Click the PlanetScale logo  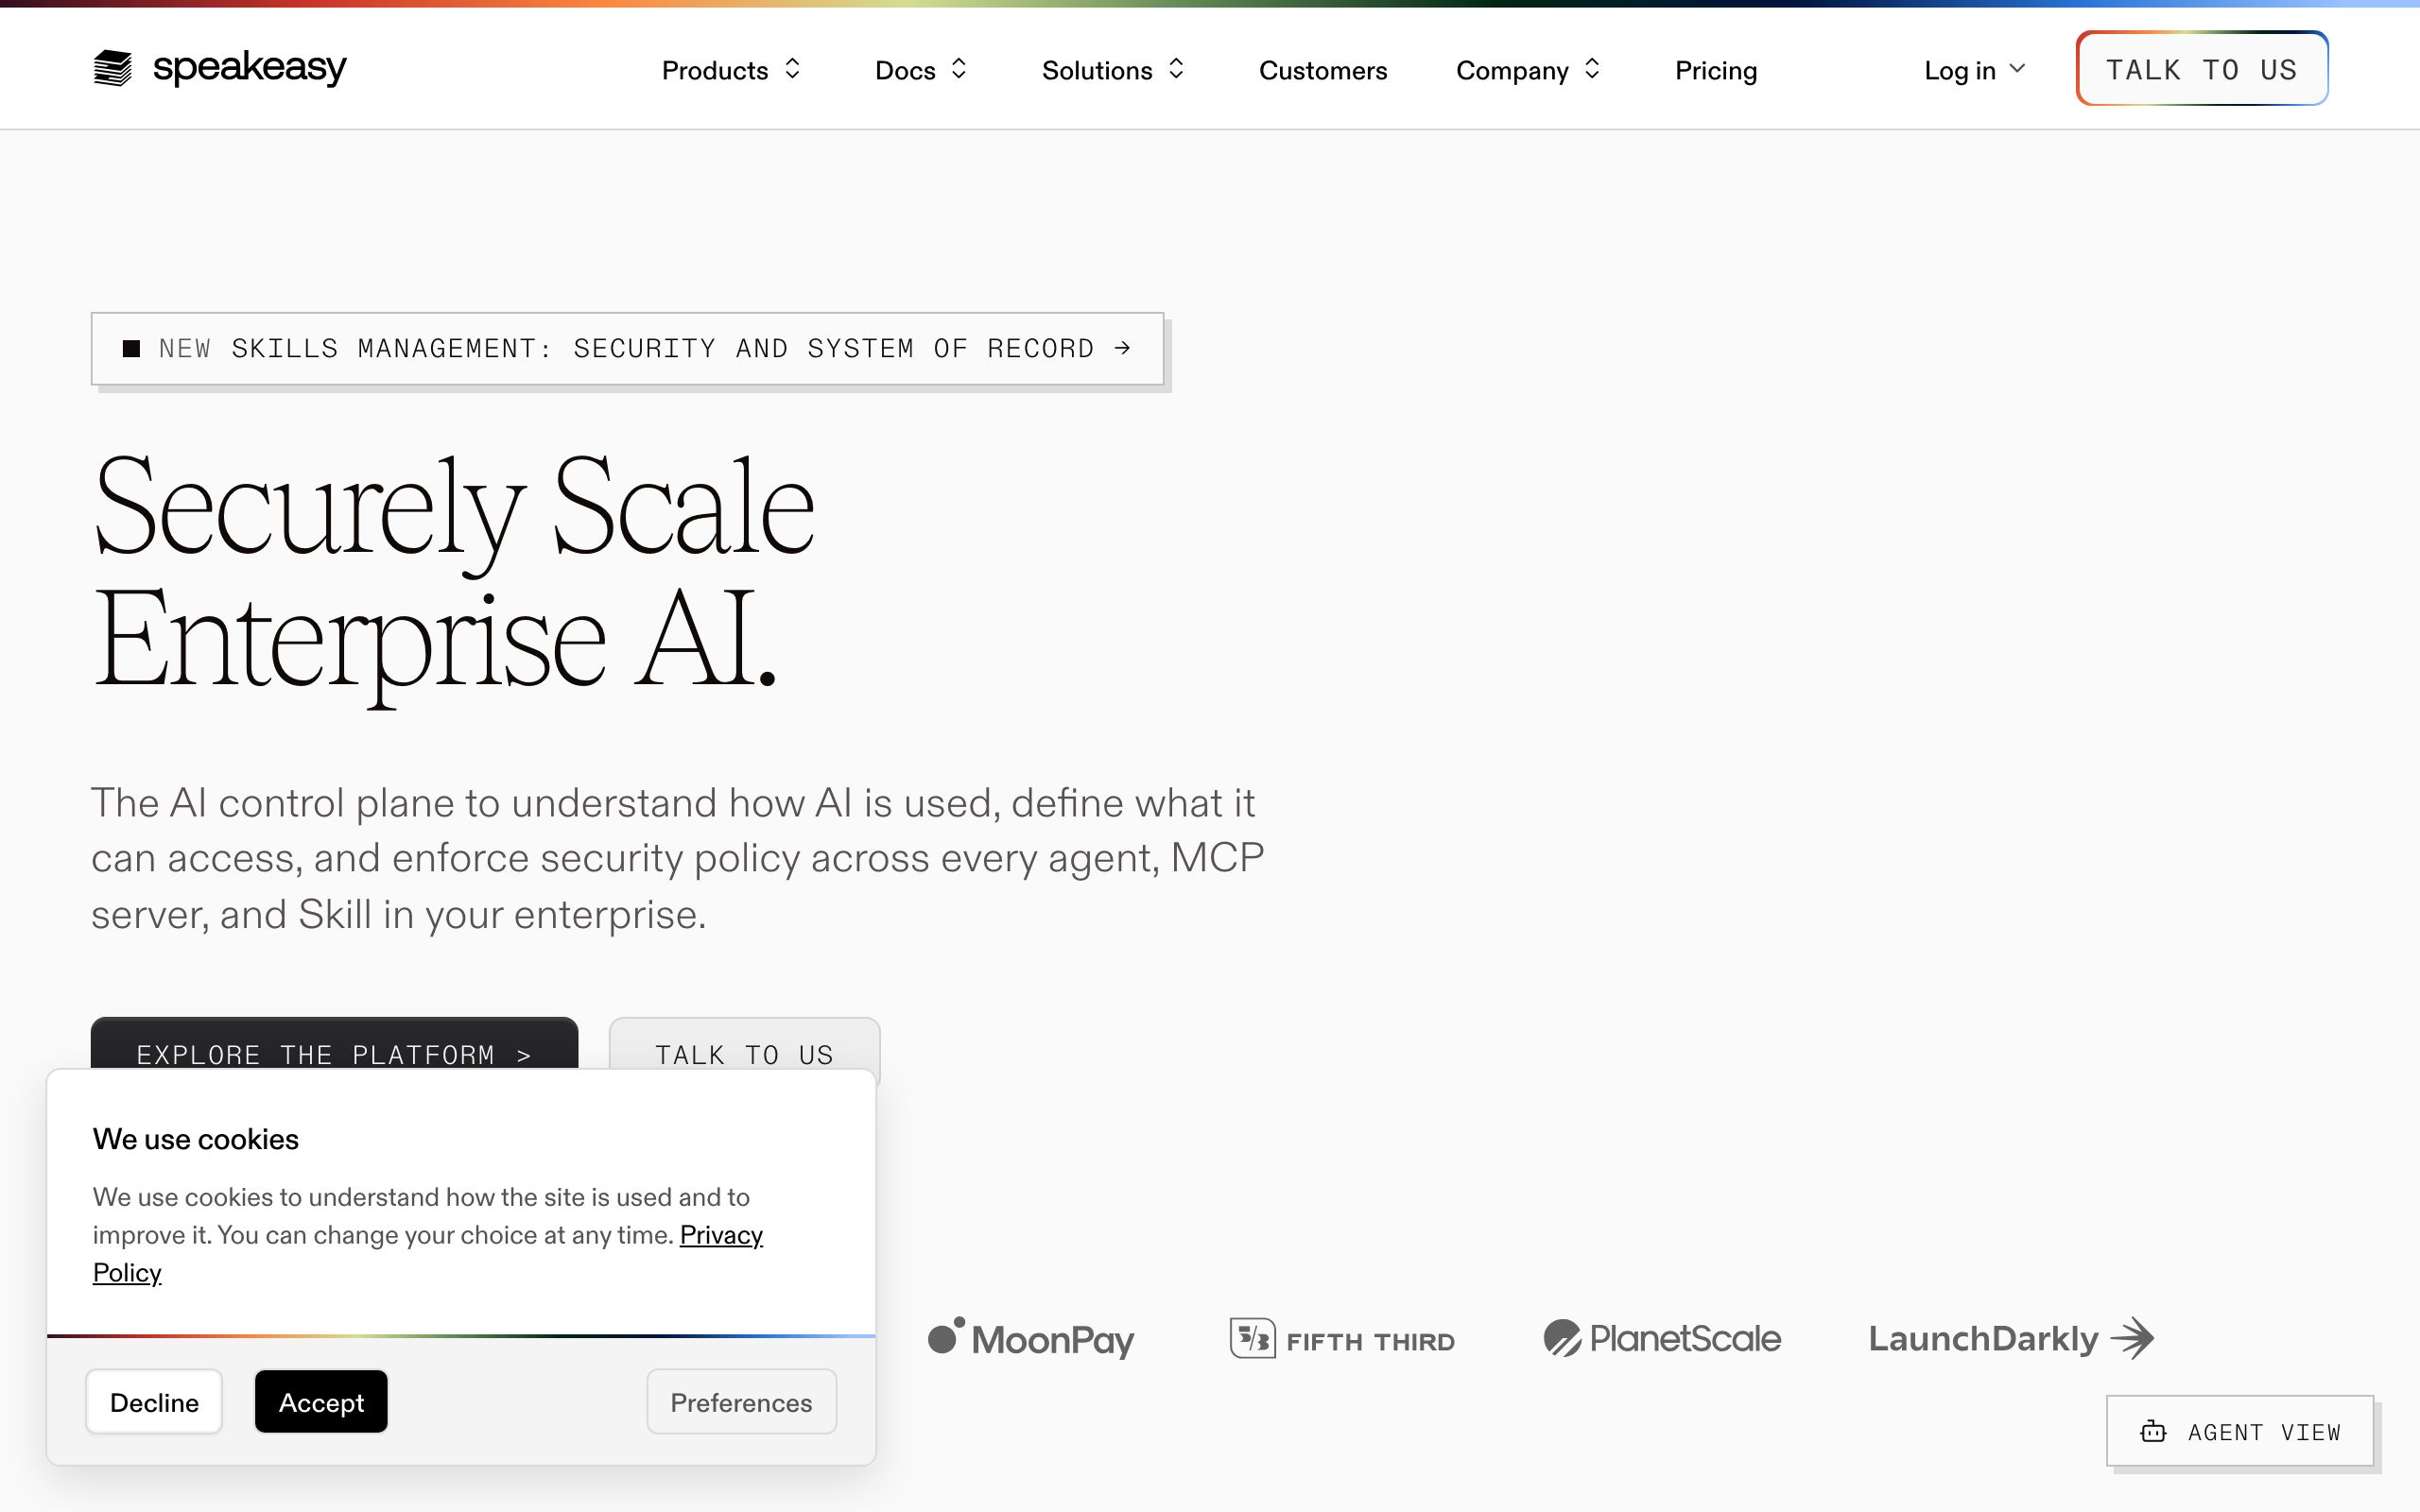click(1661, 1338)
